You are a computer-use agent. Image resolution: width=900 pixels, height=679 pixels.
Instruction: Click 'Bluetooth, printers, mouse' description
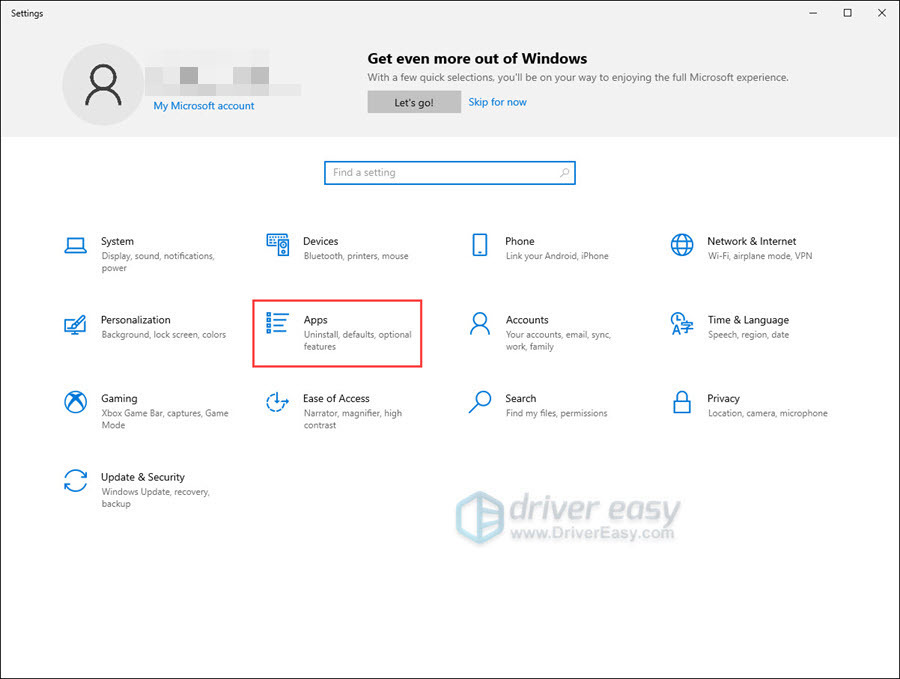[x=356, y=256]
